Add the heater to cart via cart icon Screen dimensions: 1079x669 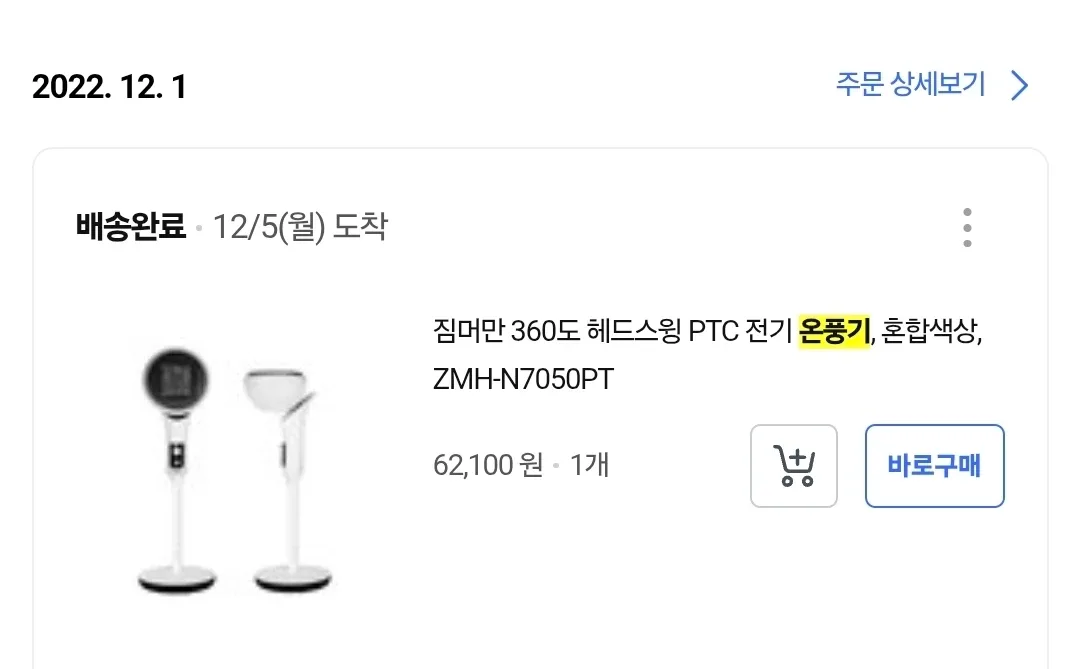click(x=794, y=466)
